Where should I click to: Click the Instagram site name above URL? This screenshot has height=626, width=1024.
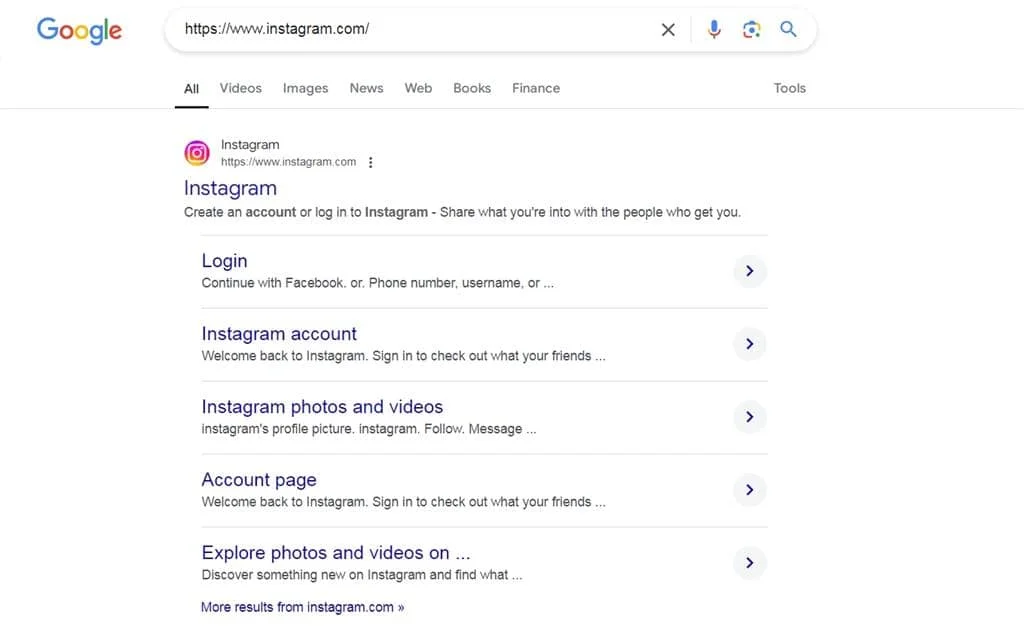[250, 145]
